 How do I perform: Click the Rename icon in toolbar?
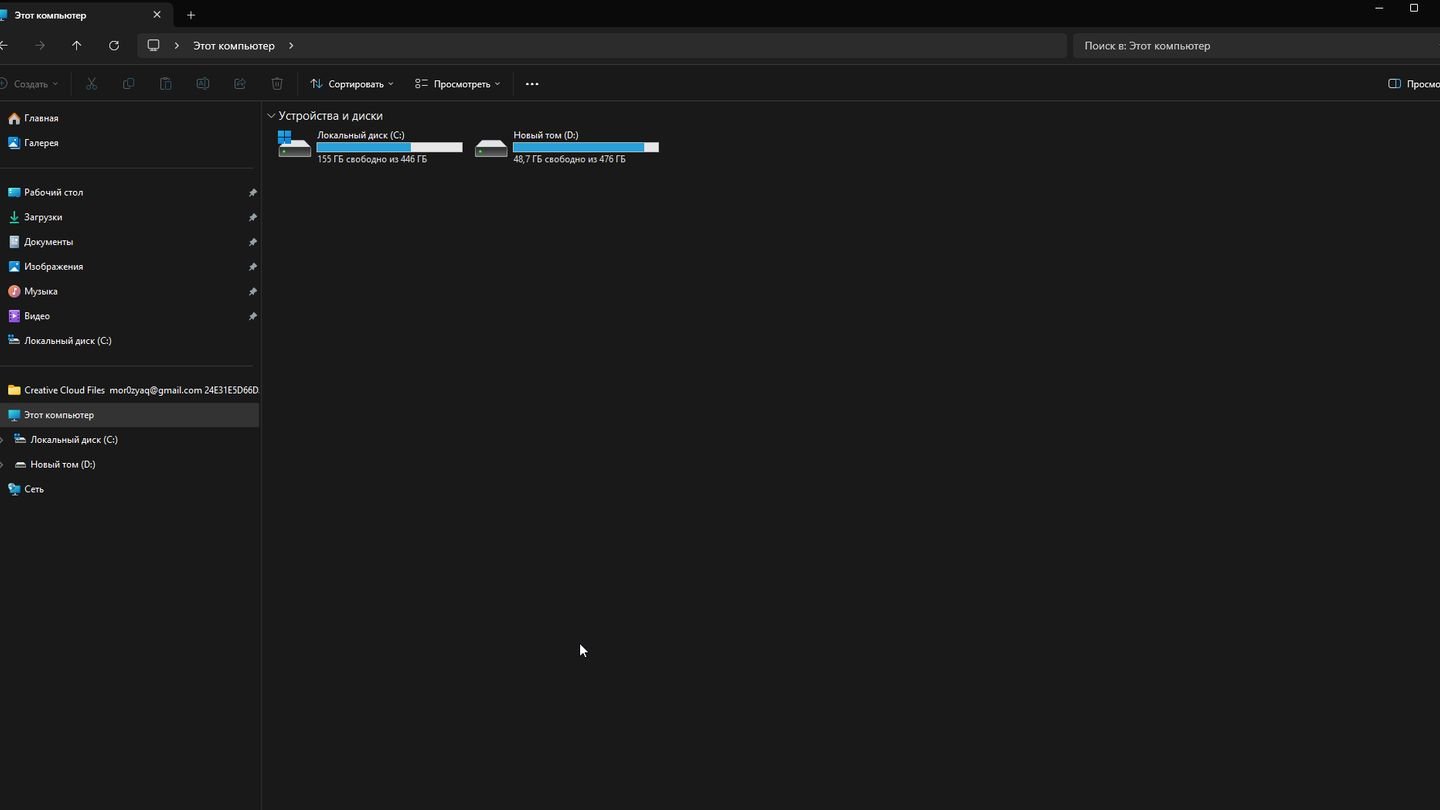[x=202, y=84]
